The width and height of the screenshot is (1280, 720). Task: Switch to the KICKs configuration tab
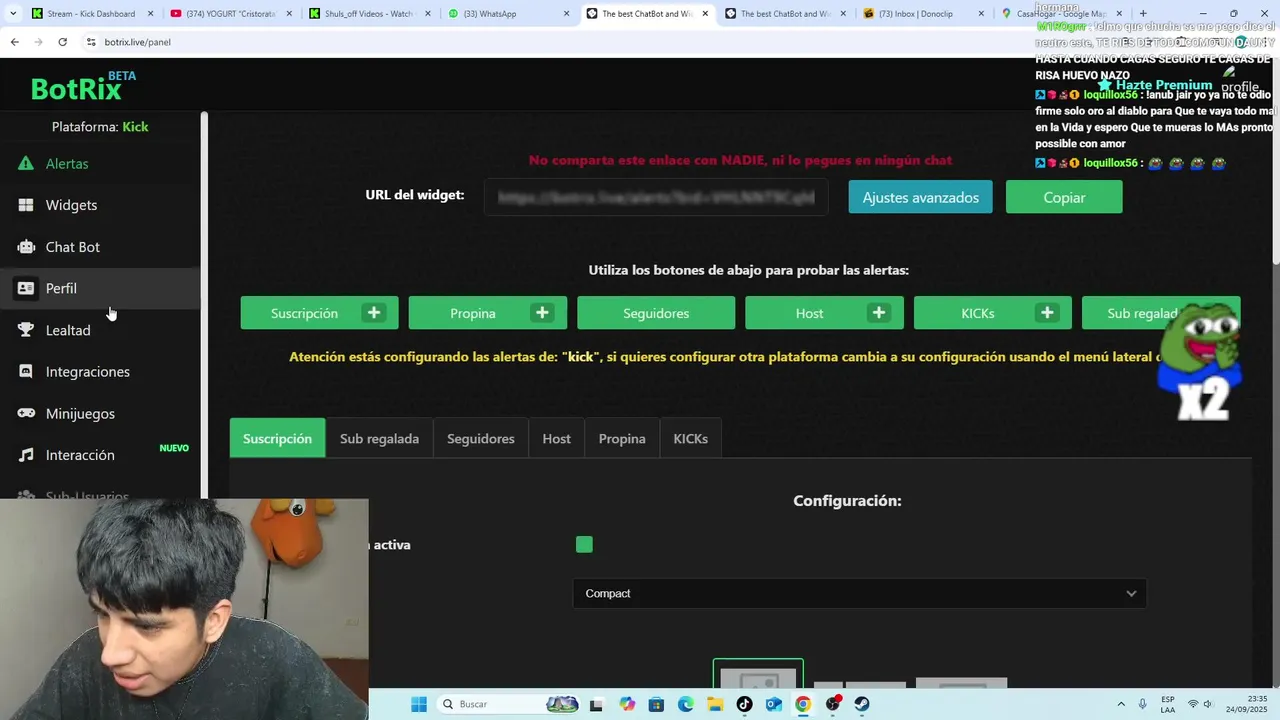[690, 438]
